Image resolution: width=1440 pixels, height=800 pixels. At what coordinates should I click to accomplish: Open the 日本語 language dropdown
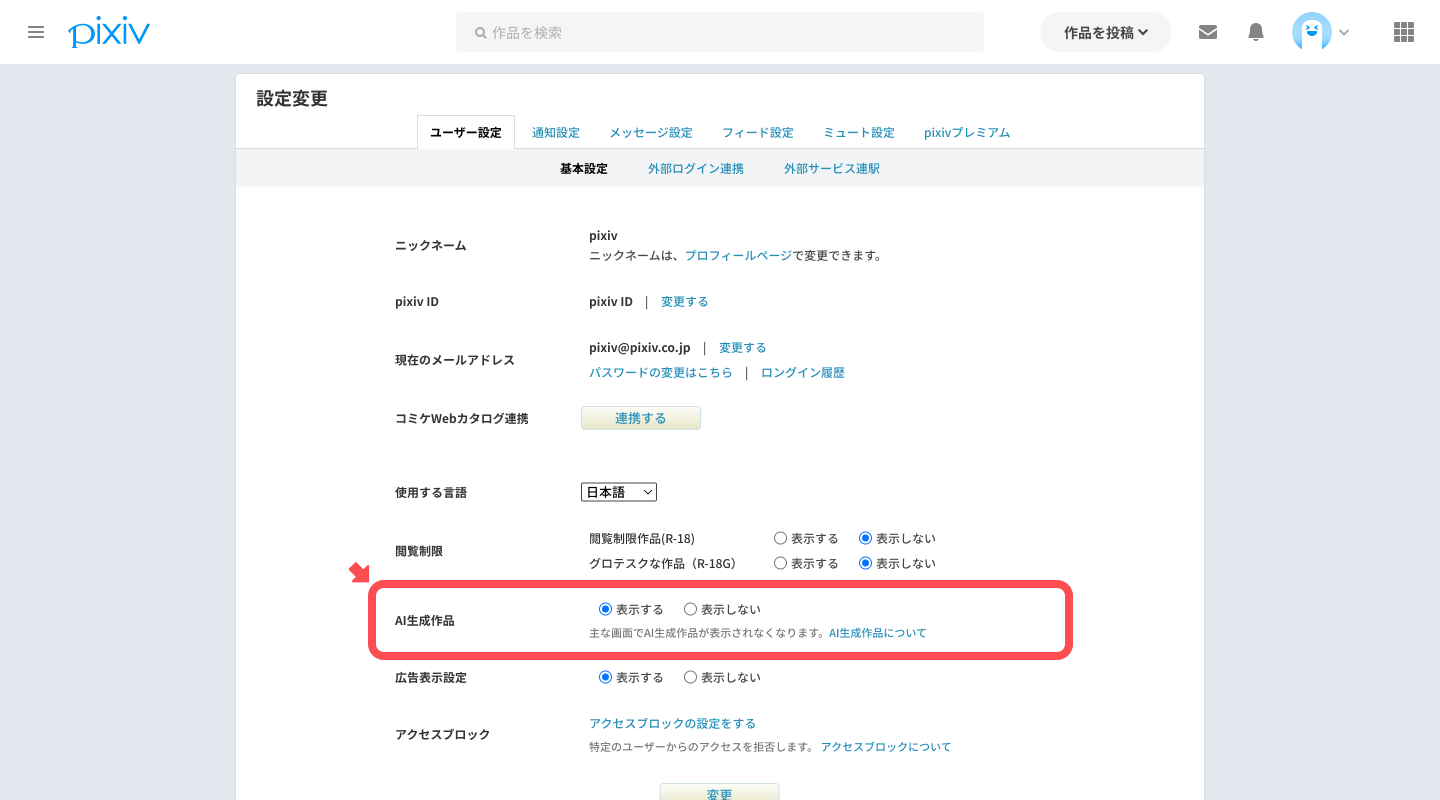618,492
